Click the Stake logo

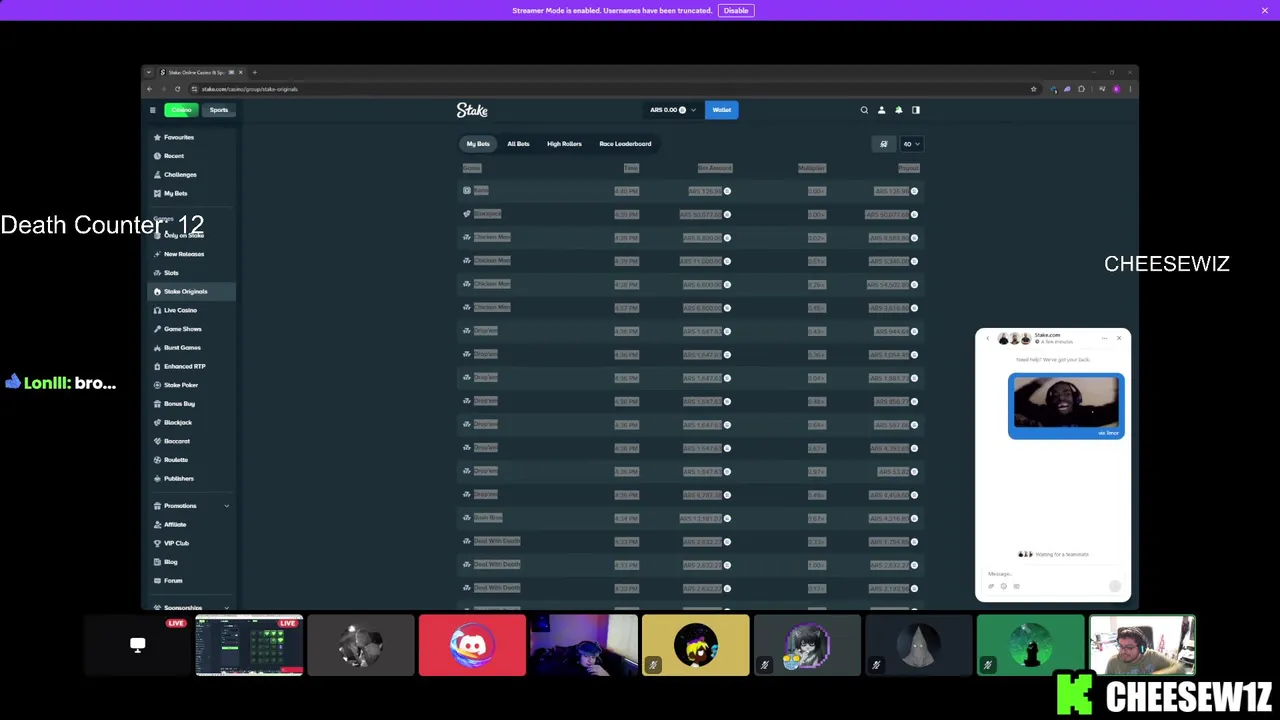pos(472,110)
